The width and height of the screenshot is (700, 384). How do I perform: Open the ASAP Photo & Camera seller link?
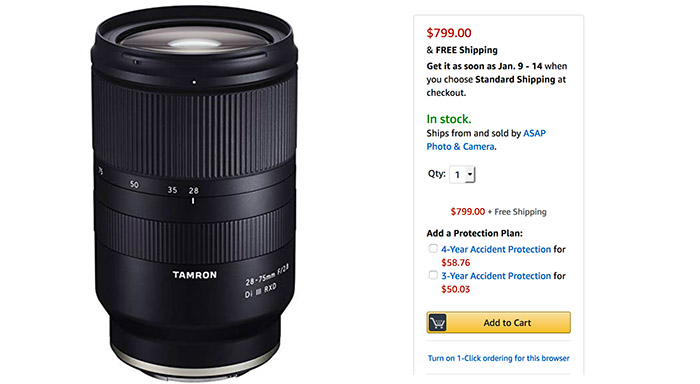coord(486,140)
